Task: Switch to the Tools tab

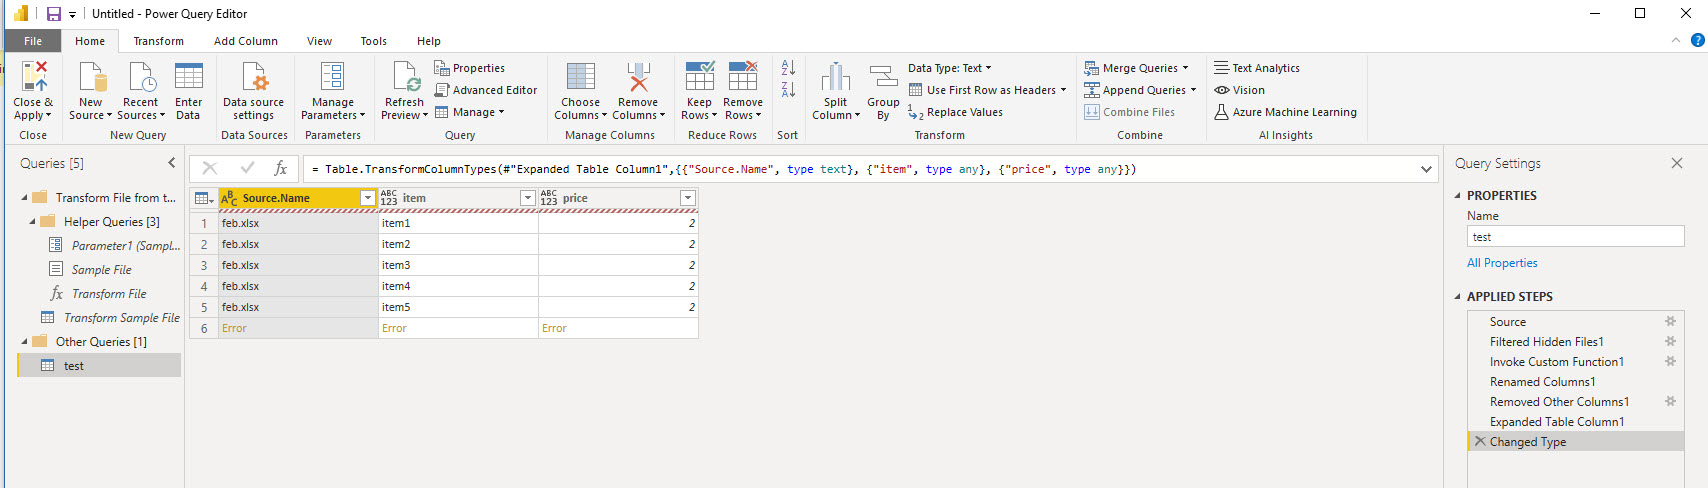Action: click(374, 41)
